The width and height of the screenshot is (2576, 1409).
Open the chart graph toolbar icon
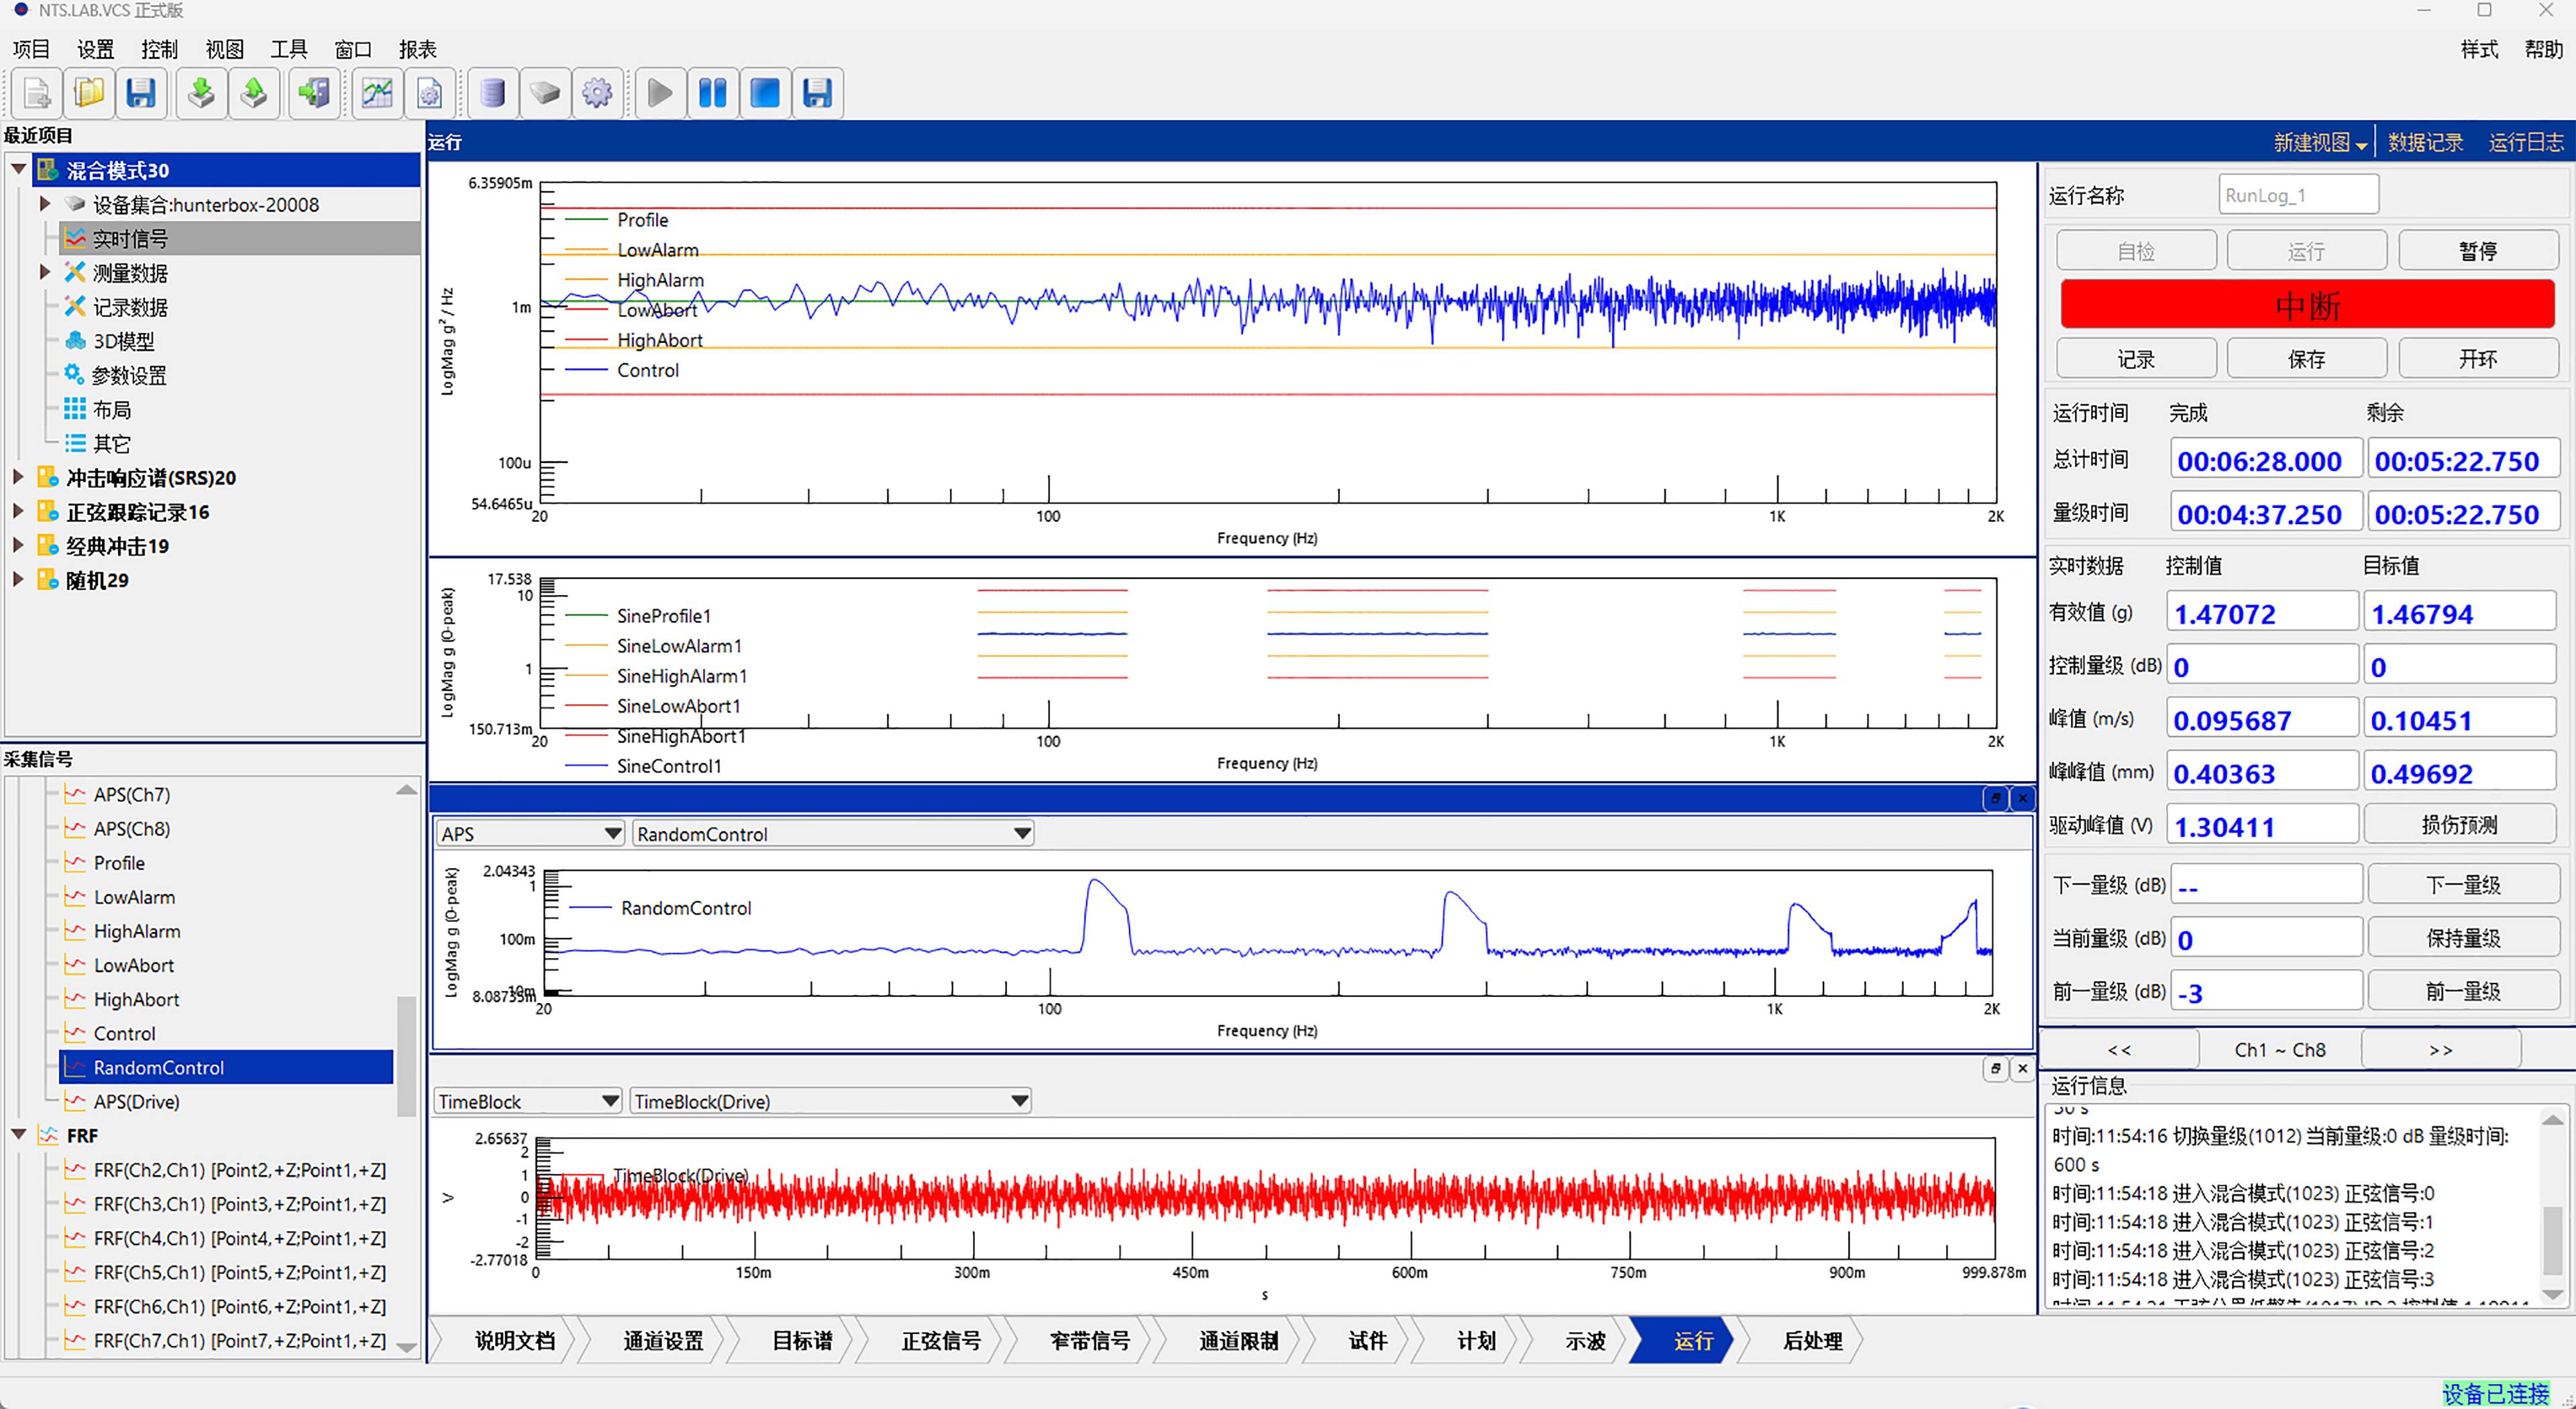point(377,94)
